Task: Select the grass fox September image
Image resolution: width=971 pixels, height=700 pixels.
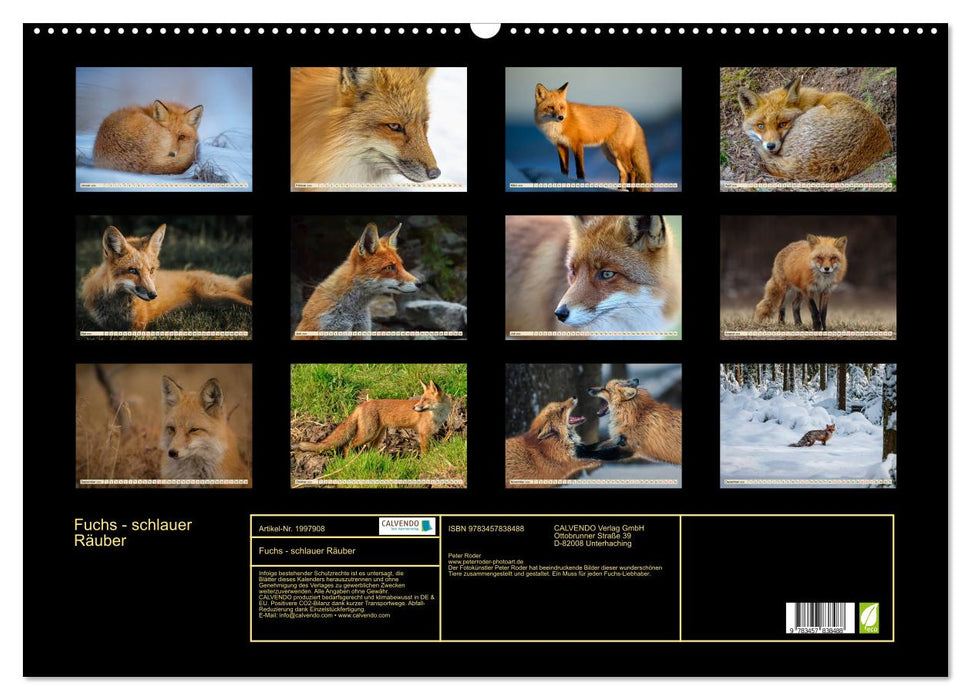Action: click(161, 425)
